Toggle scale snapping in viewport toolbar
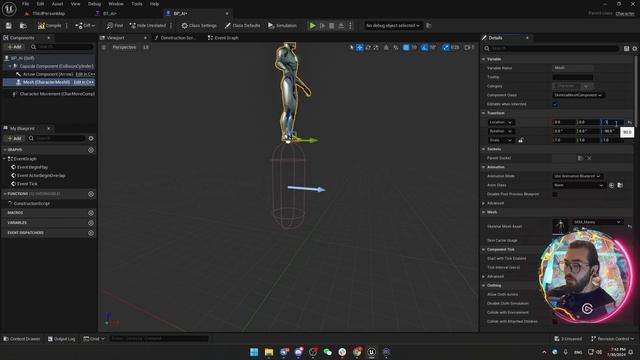This screenshot has height=360, width=640. [x=446, y=47]
